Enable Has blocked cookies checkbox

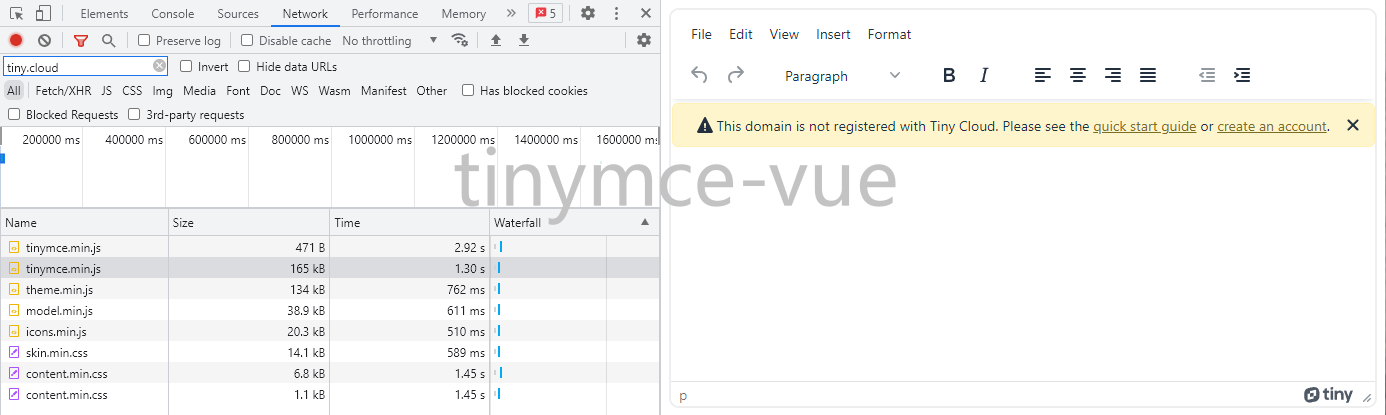pos(468,91)
